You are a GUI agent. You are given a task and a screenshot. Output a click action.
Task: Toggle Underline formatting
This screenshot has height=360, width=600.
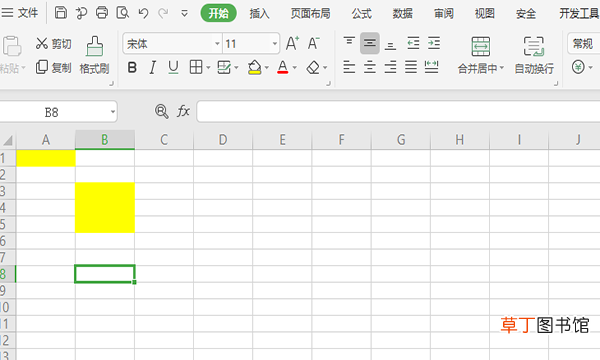173,68
